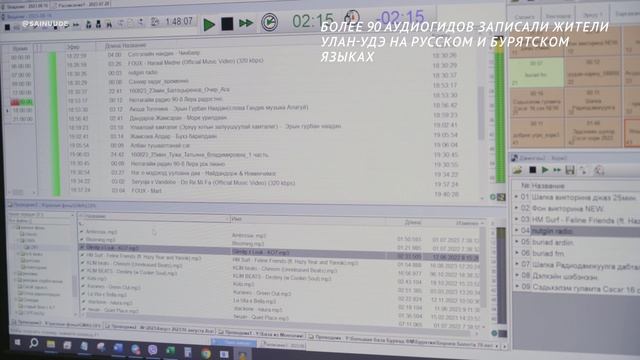This screenshot has height=360, width=640.
Task: Click the red highlighted hour block in schedule column
Action: (22, 102)
